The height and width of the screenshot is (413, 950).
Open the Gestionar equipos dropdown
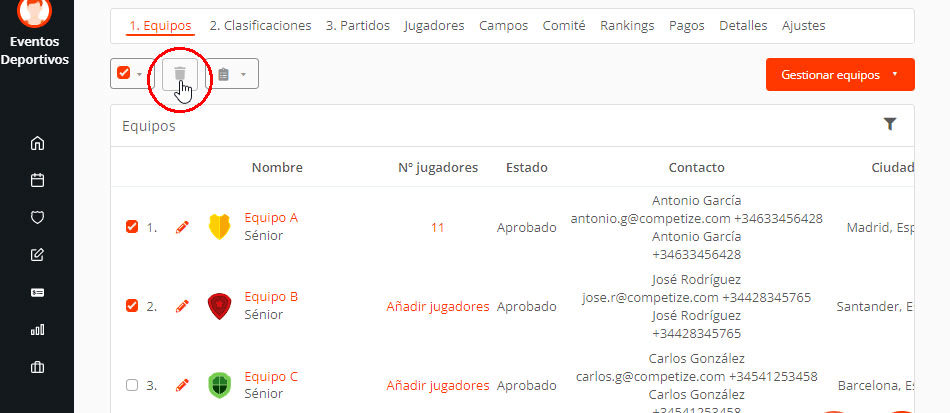point(840,74)
